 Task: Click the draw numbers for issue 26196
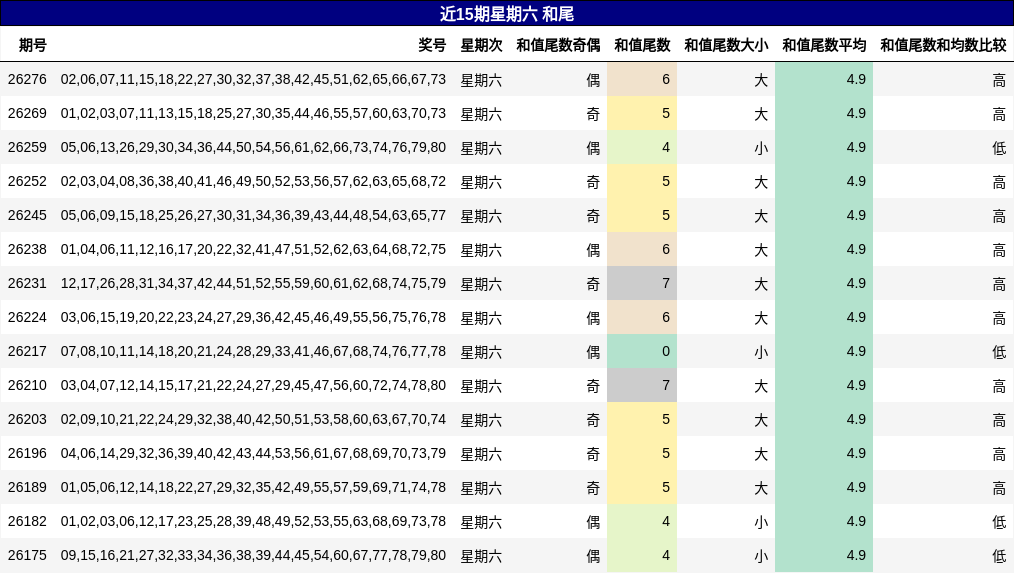pos(254,453)
